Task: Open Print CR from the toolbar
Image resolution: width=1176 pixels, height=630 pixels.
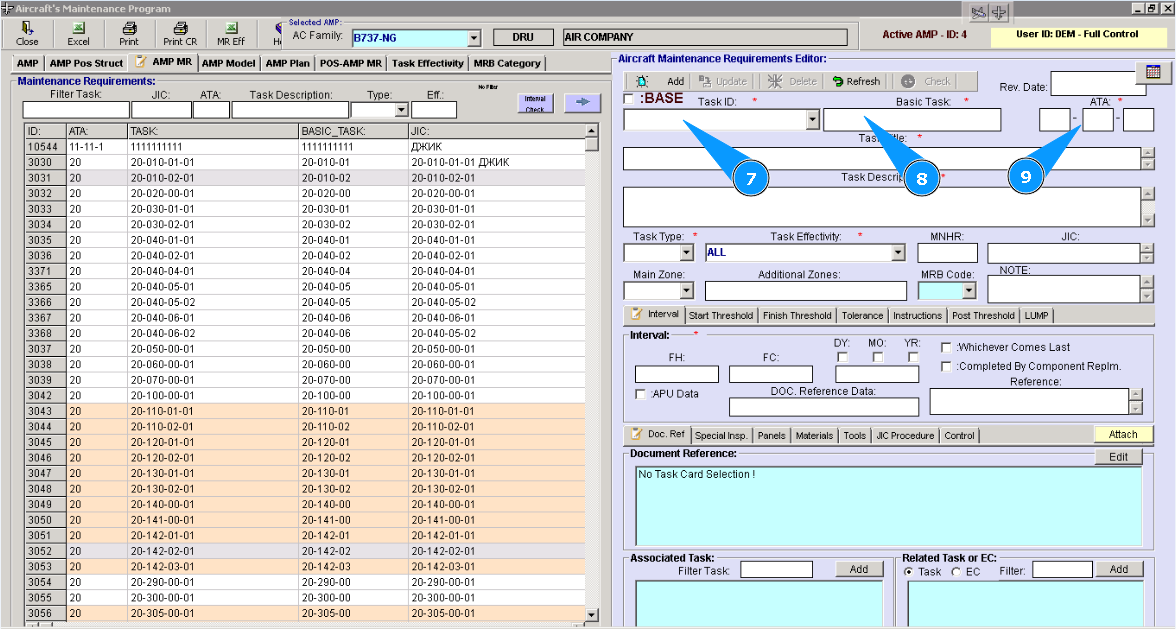Action: click(180, 32)
